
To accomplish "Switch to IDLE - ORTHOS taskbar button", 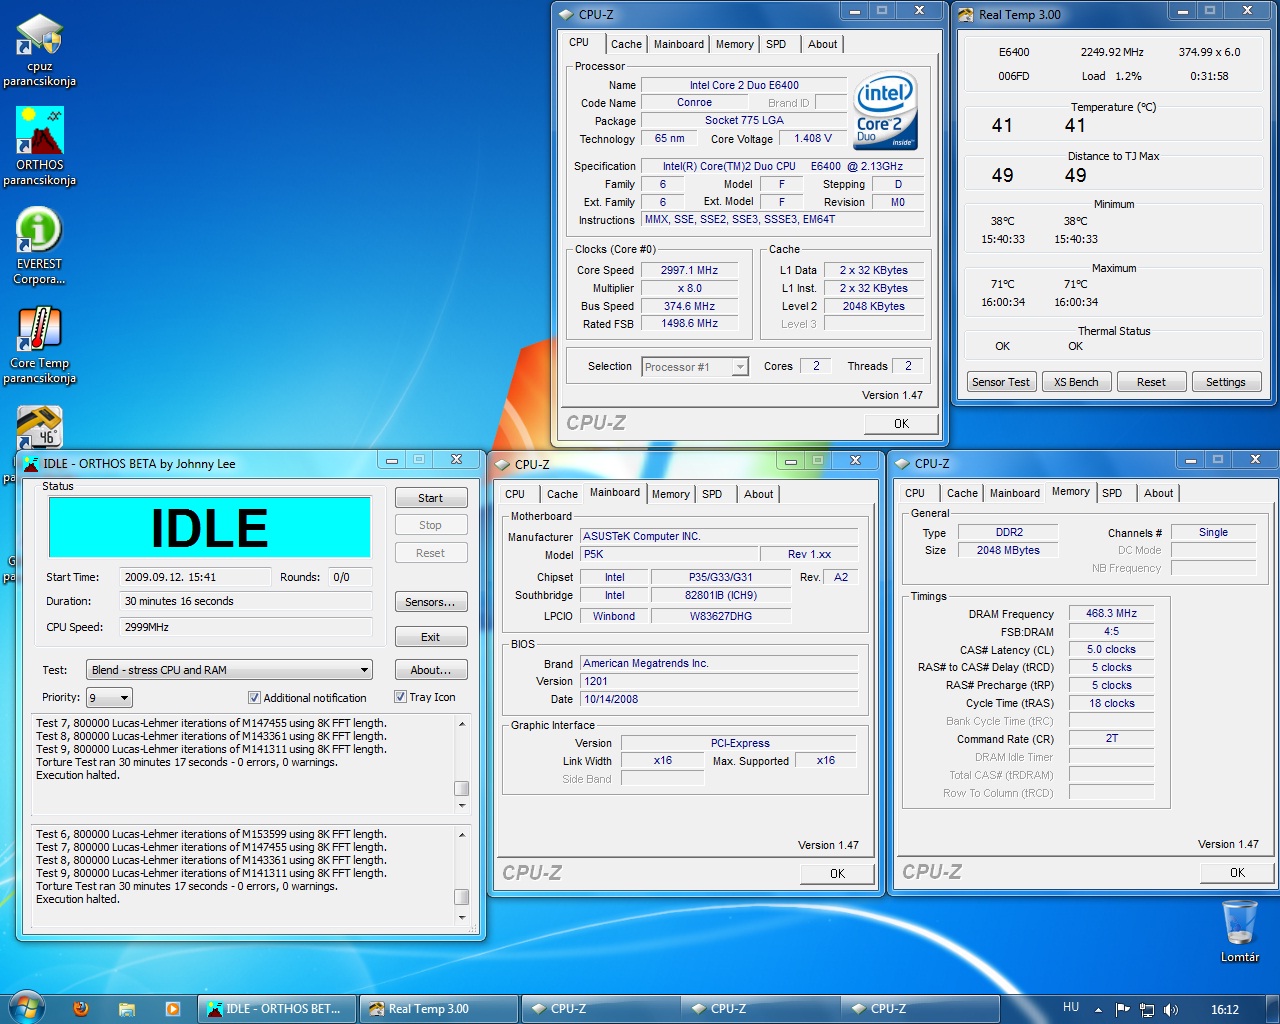I will tap(275, 1009).
